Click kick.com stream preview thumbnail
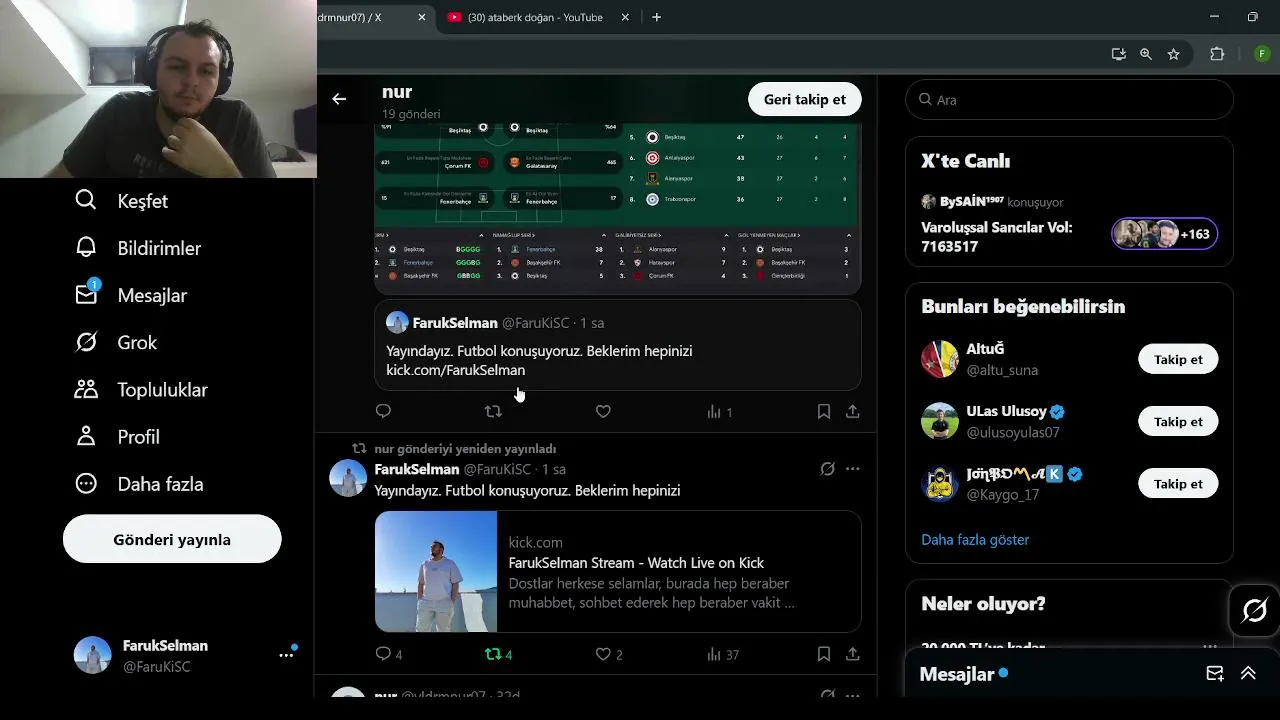This screenshot has height=720, width=1280. click(x=436, y=572)
